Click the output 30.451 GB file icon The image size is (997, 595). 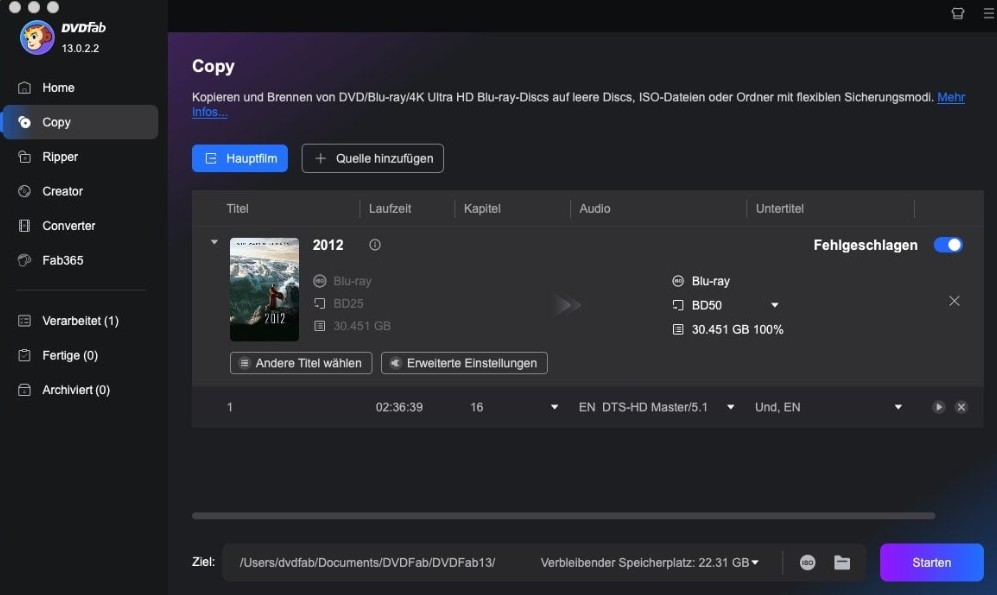(x=678, y=329)
